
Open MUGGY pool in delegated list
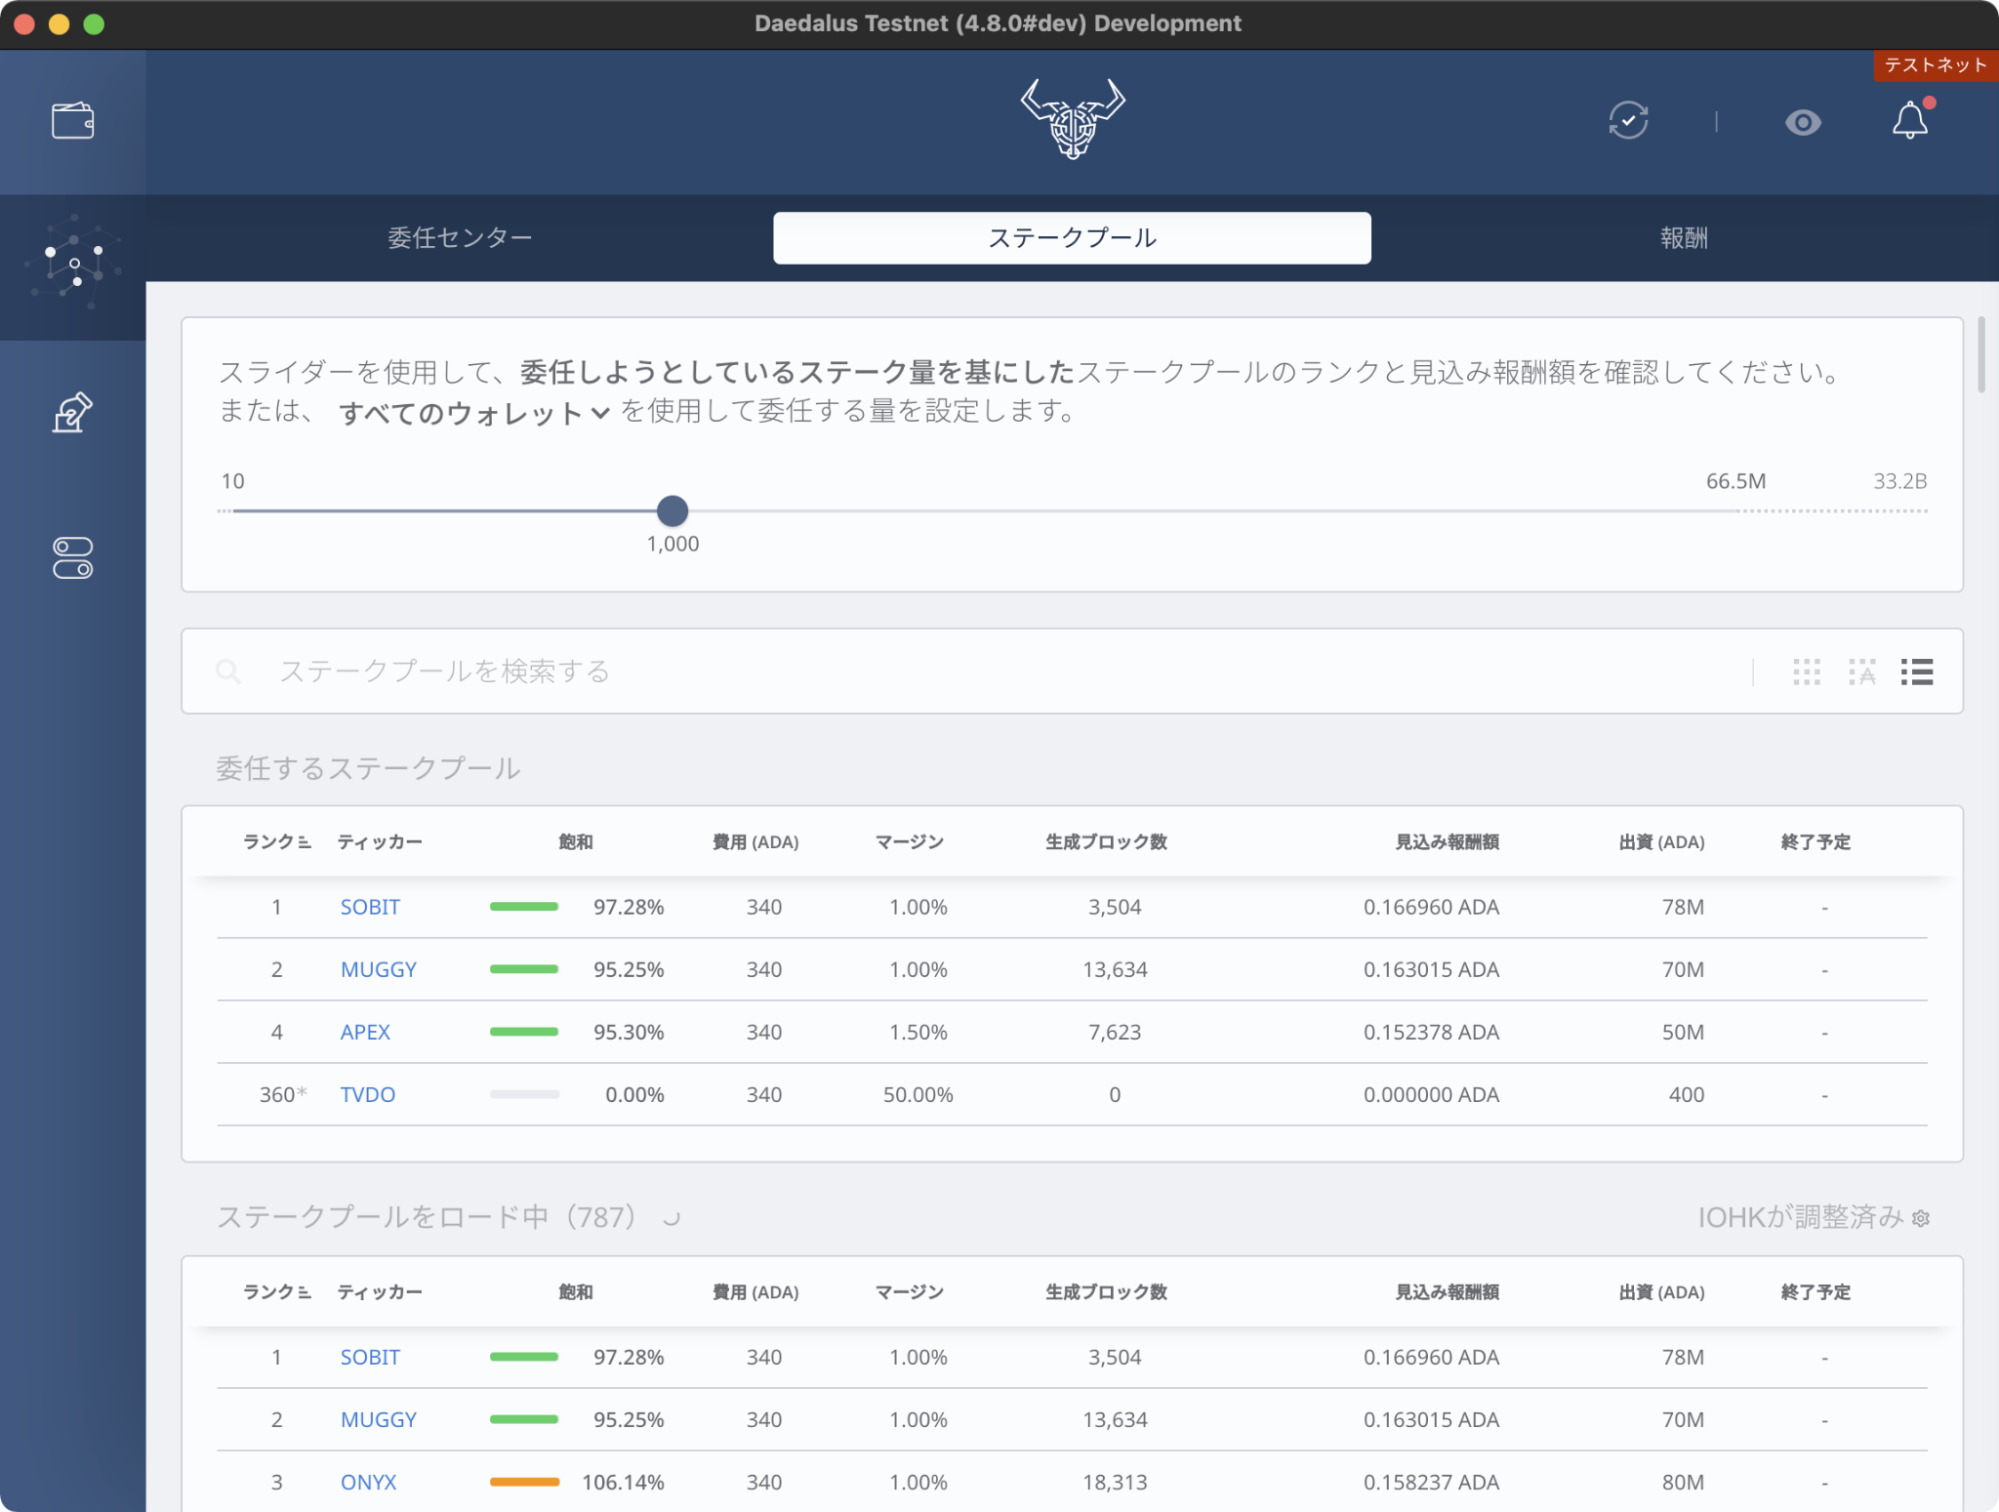point(378,969)
